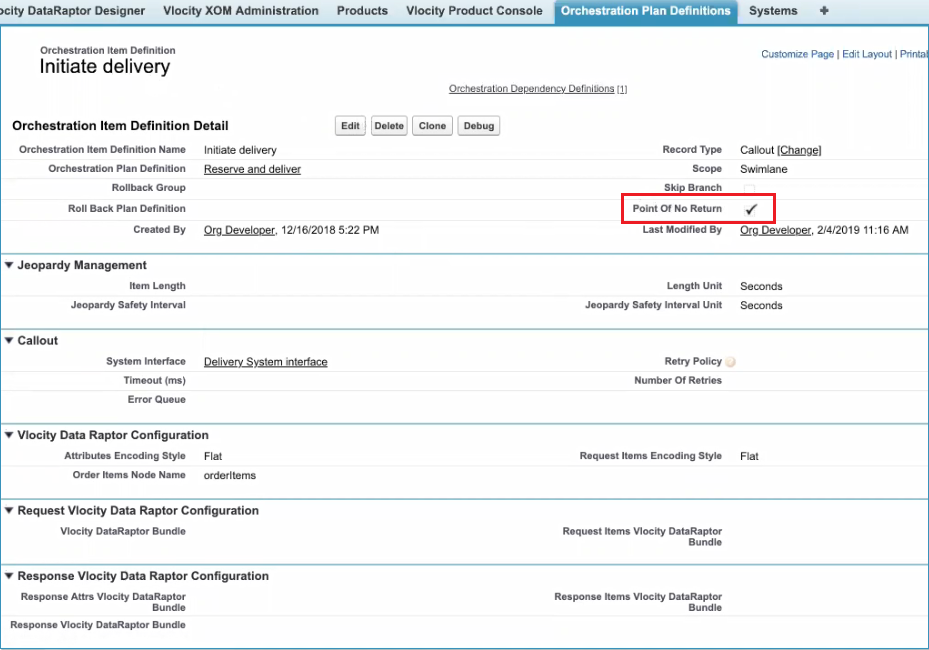Click the Debug button
The image size is (929, 650).
click(x=479, y=126)
